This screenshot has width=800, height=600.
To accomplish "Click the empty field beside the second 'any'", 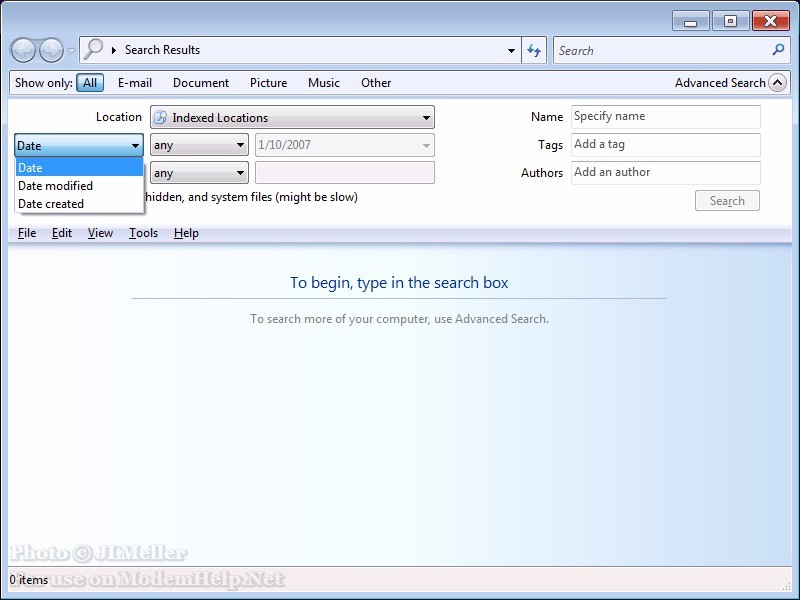I will pyautogui.click(x=345, y=172).
